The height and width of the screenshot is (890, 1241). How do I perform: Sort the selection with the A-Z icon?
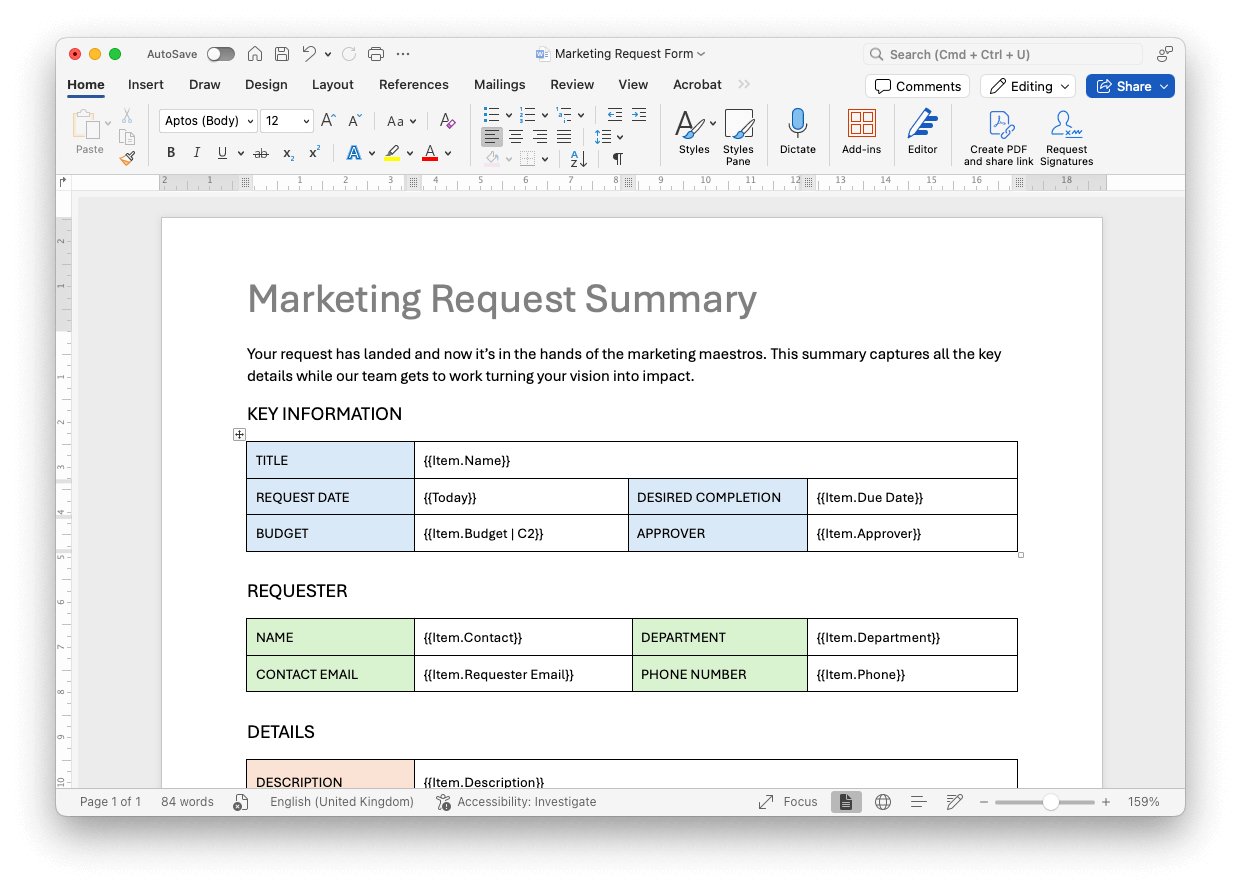579,158
